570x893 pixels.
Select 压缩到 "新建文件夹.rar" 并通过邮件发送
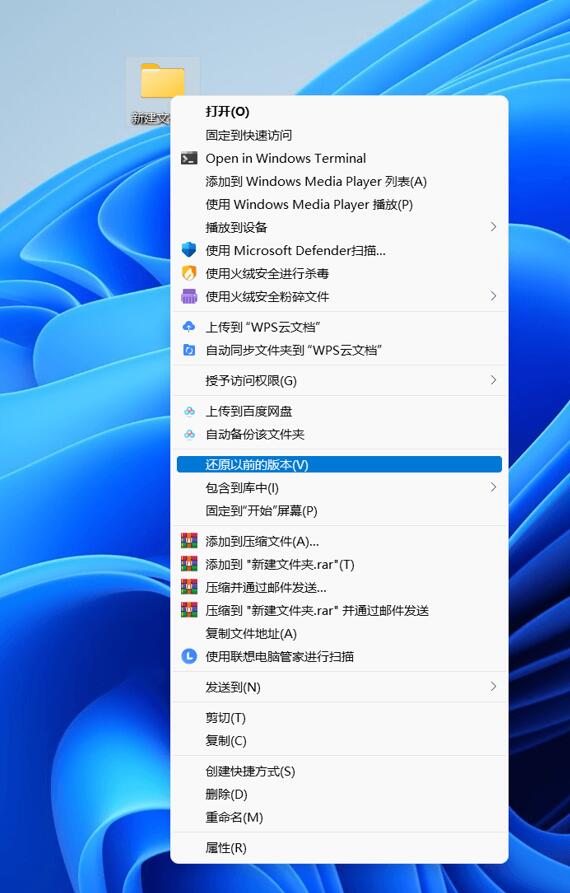click(339, 611)
